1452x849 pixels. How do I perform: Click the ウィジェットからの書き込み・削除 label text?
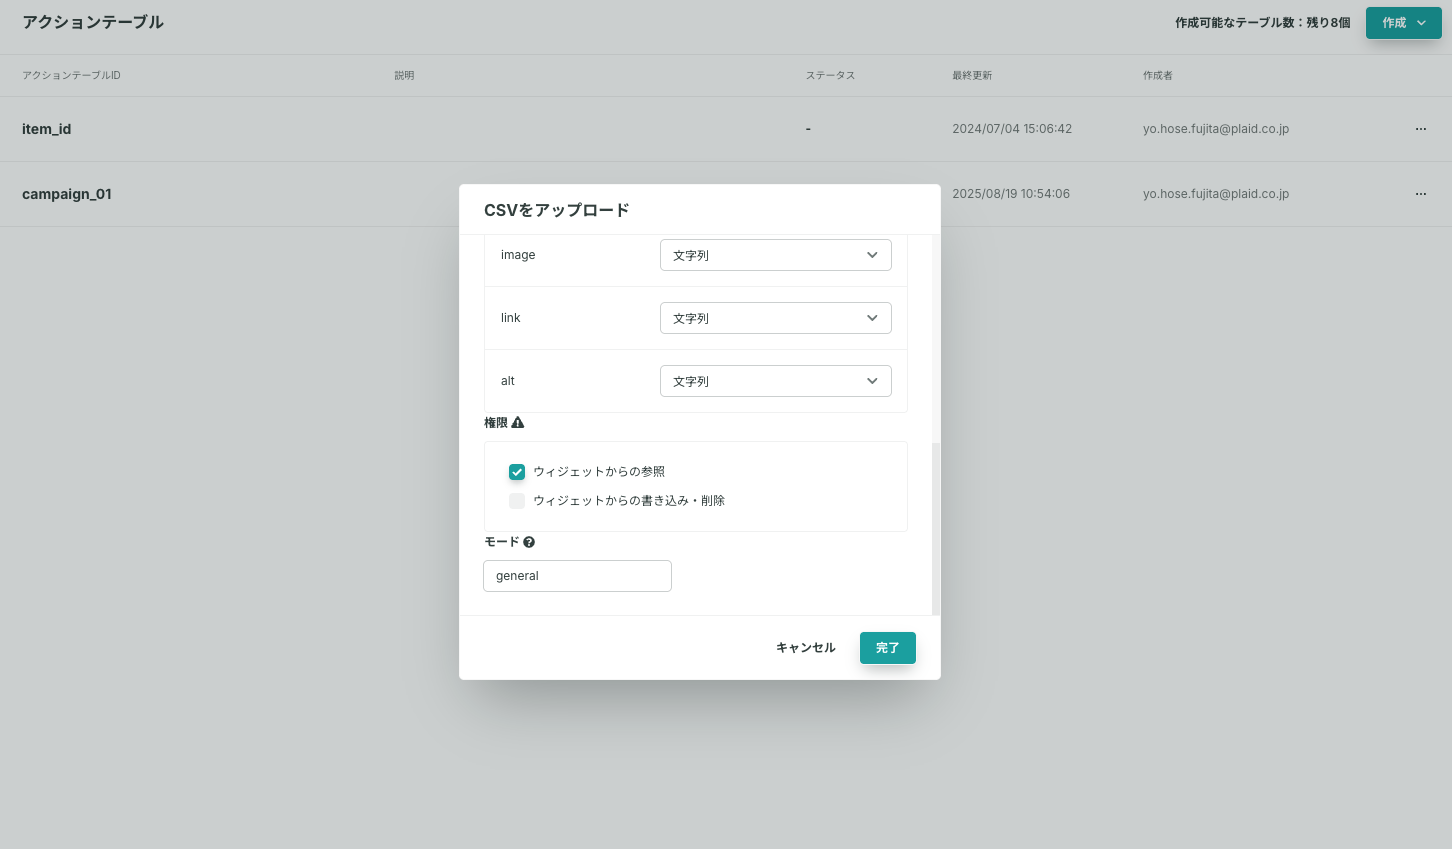[x=629, y=501]
